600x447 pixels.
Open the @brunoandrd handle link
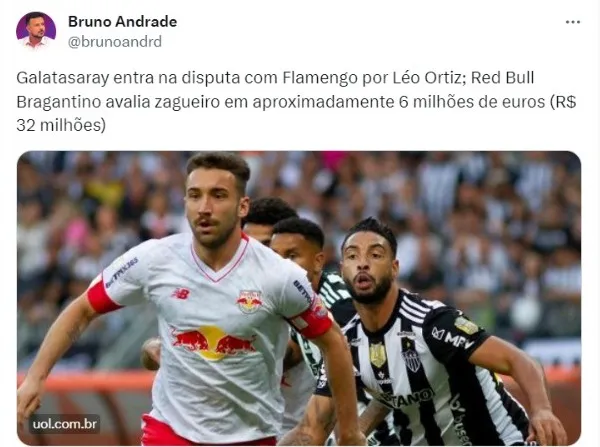(115, 41)
